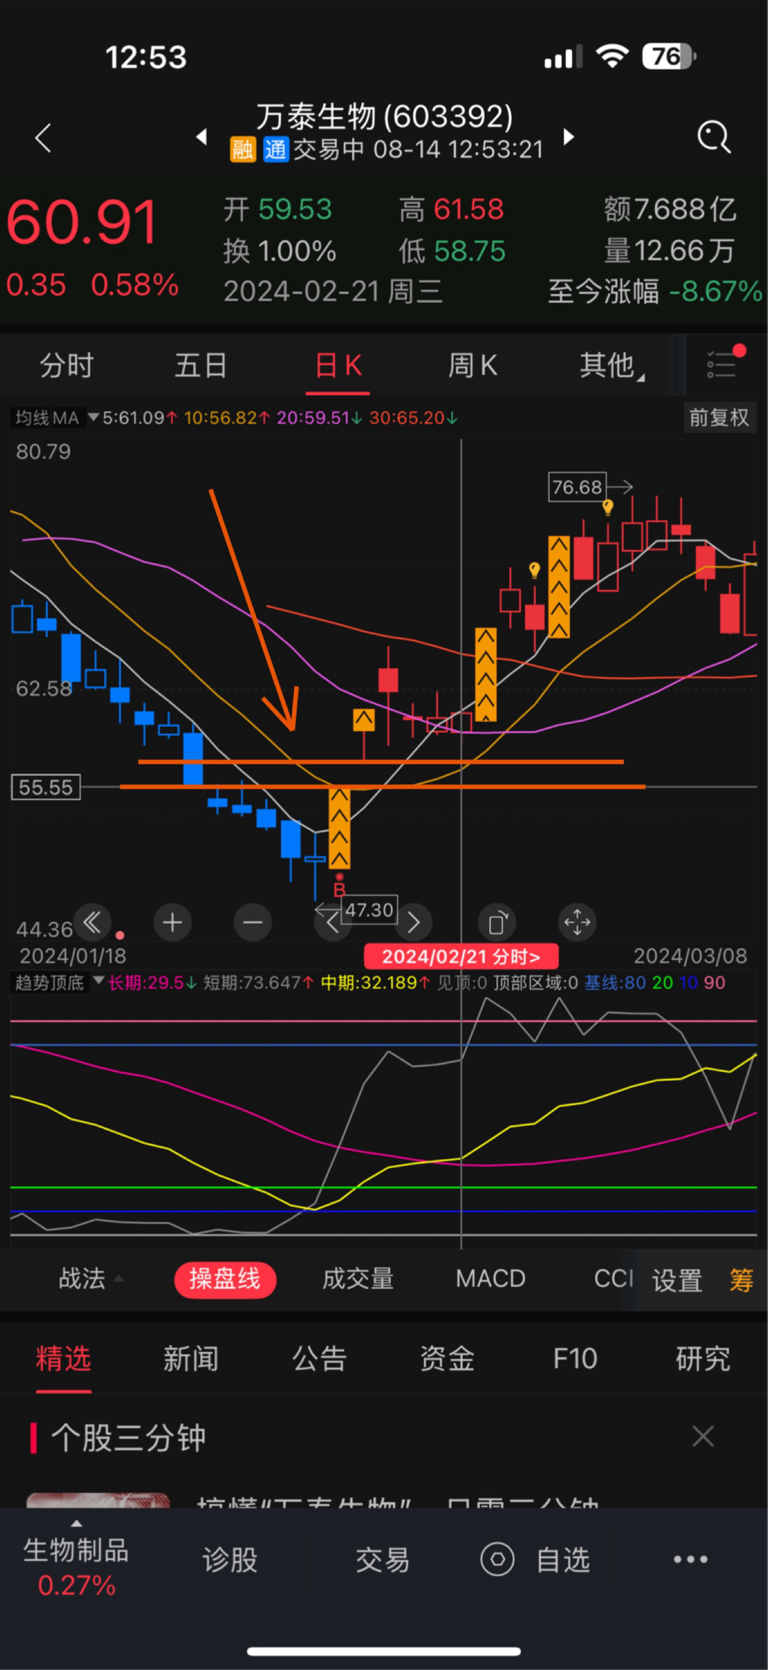This screenshot has width=769, height=1670.
Task: Tap the 通 Stock Connect badge
Action: click(x=275, y=150)
